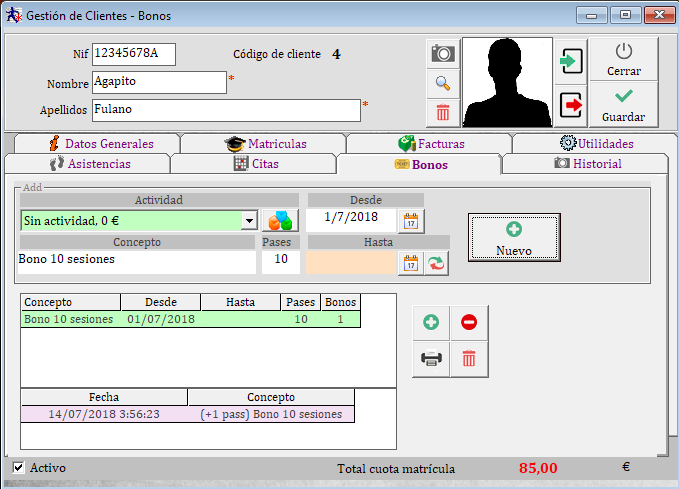Image resolution: width=679 pixels, height=489 pixels.
Task: Click the (+1 pass) Bono 10 sesiones entry
Action: click(271, 414)
